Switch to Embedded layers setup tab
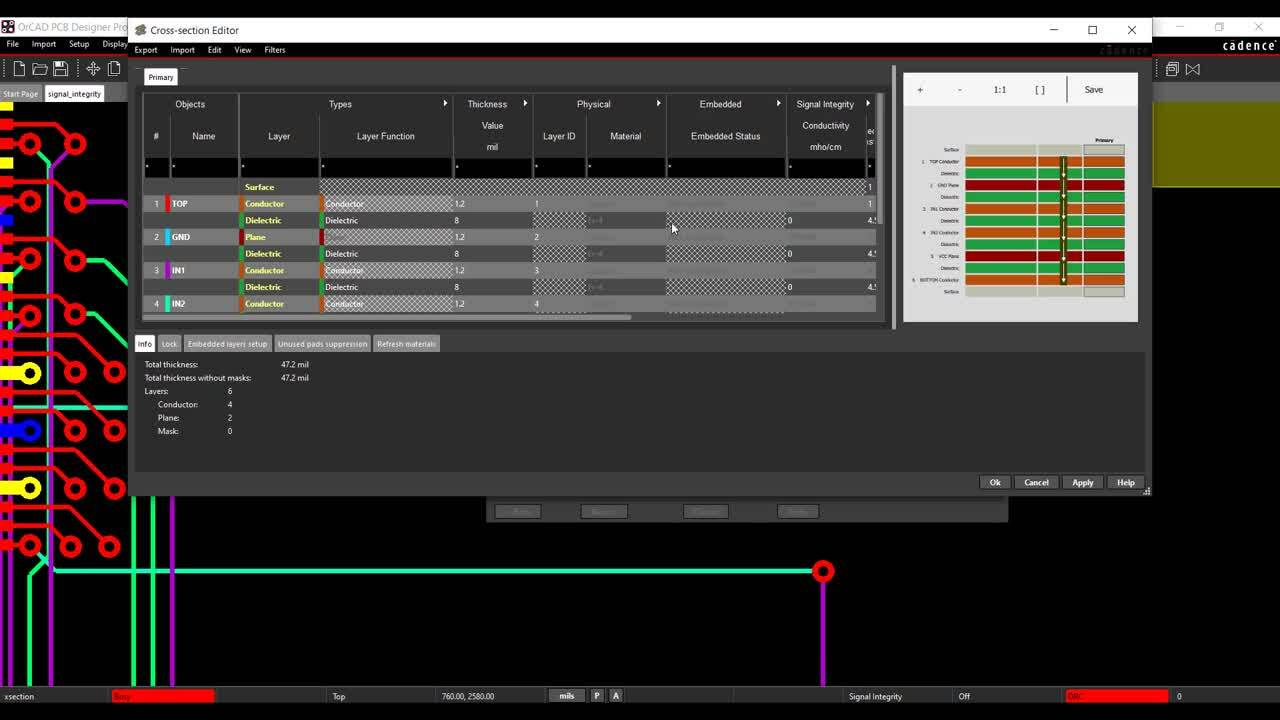The width and height of the screenshot is (1280, 720). tap(227, 344)
